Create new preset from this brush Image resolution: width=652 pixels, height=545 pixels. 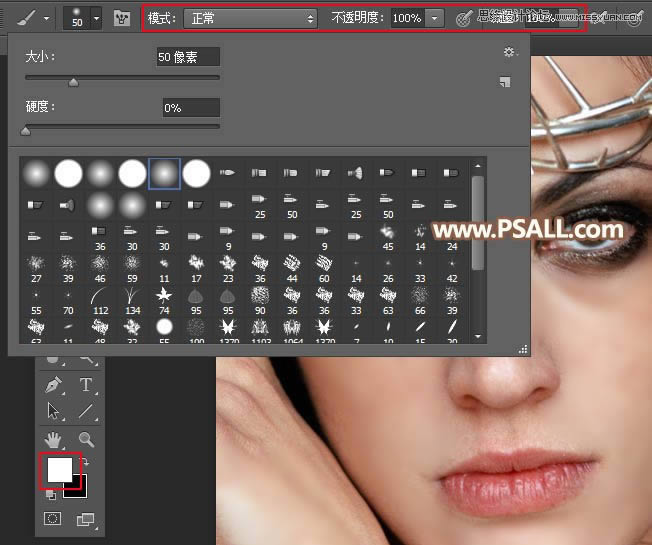click(505, 83)
